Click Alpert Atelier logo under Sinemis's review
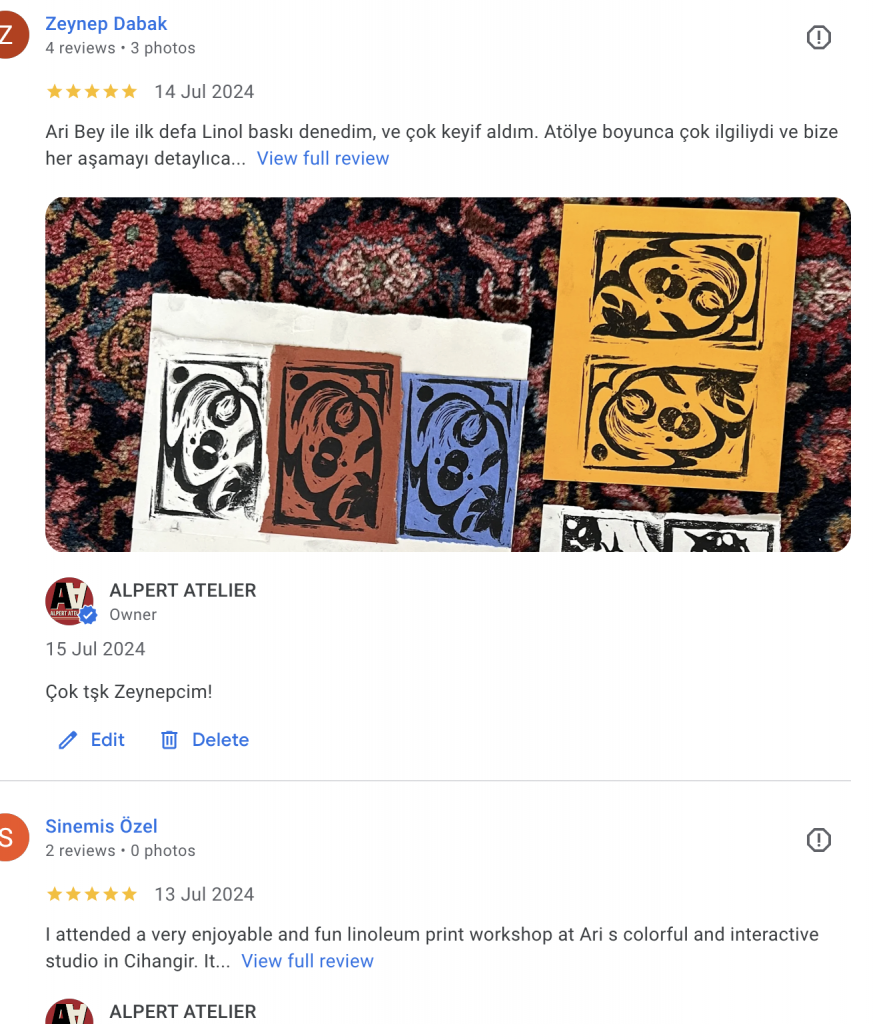879x1024 pixels. point(70,1012)
